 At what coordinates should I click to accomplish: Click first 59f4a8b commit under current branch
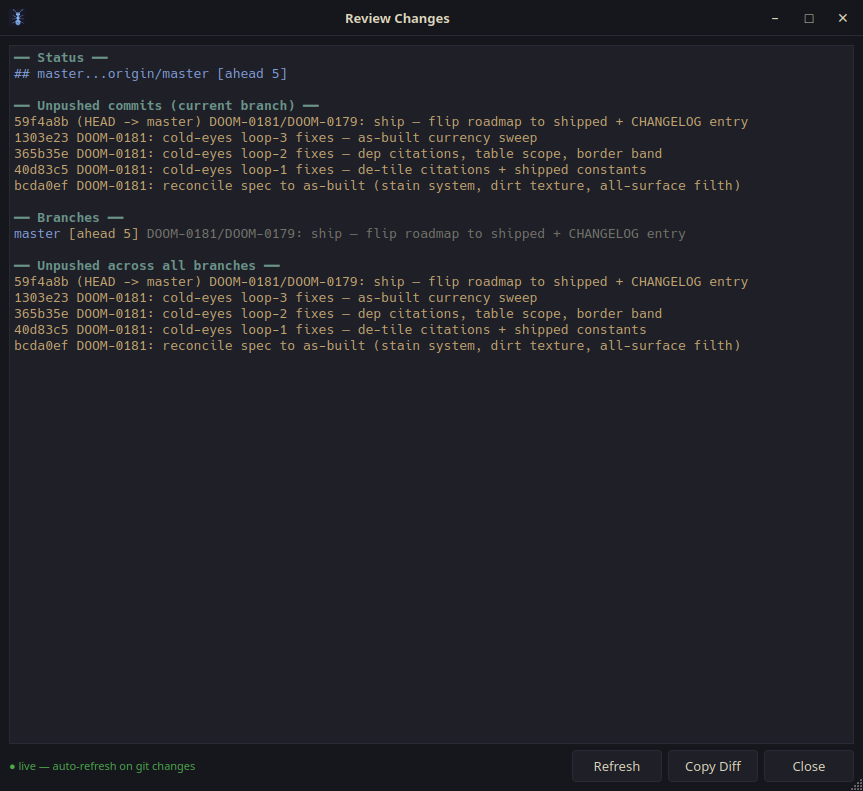coord(381,122)
